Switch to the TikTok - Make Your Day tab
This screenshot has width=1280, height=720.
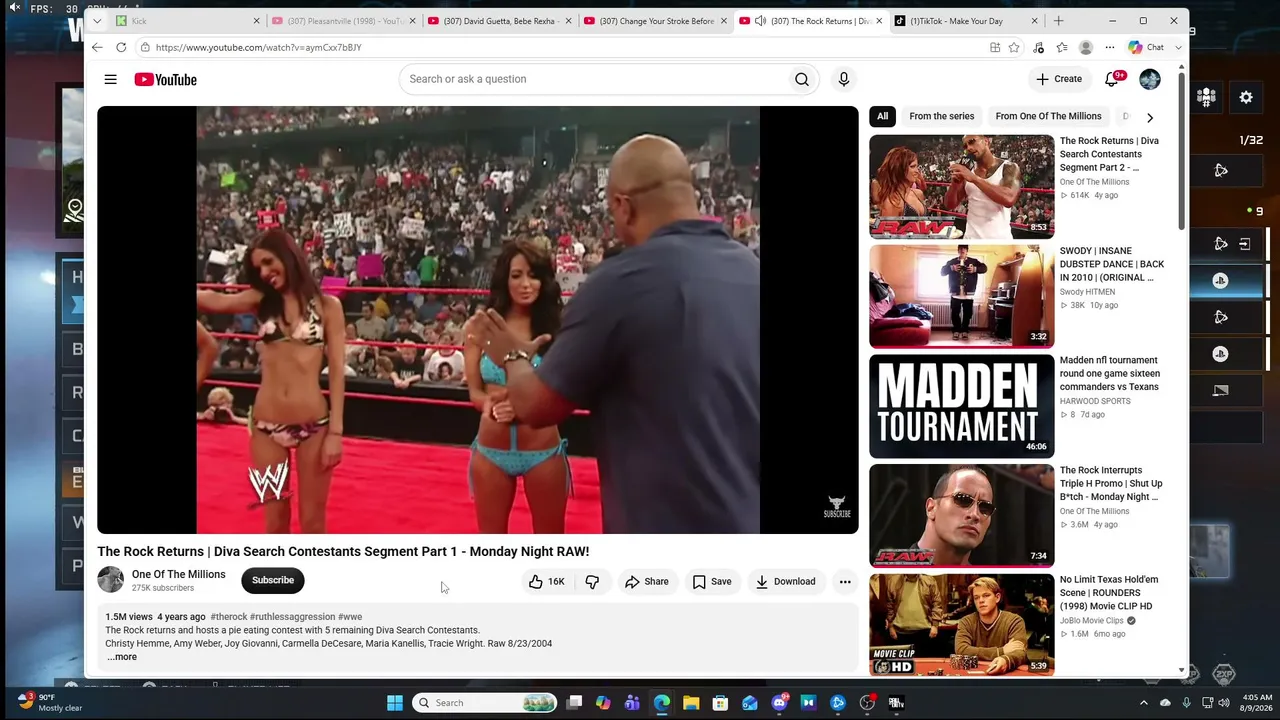965,21
